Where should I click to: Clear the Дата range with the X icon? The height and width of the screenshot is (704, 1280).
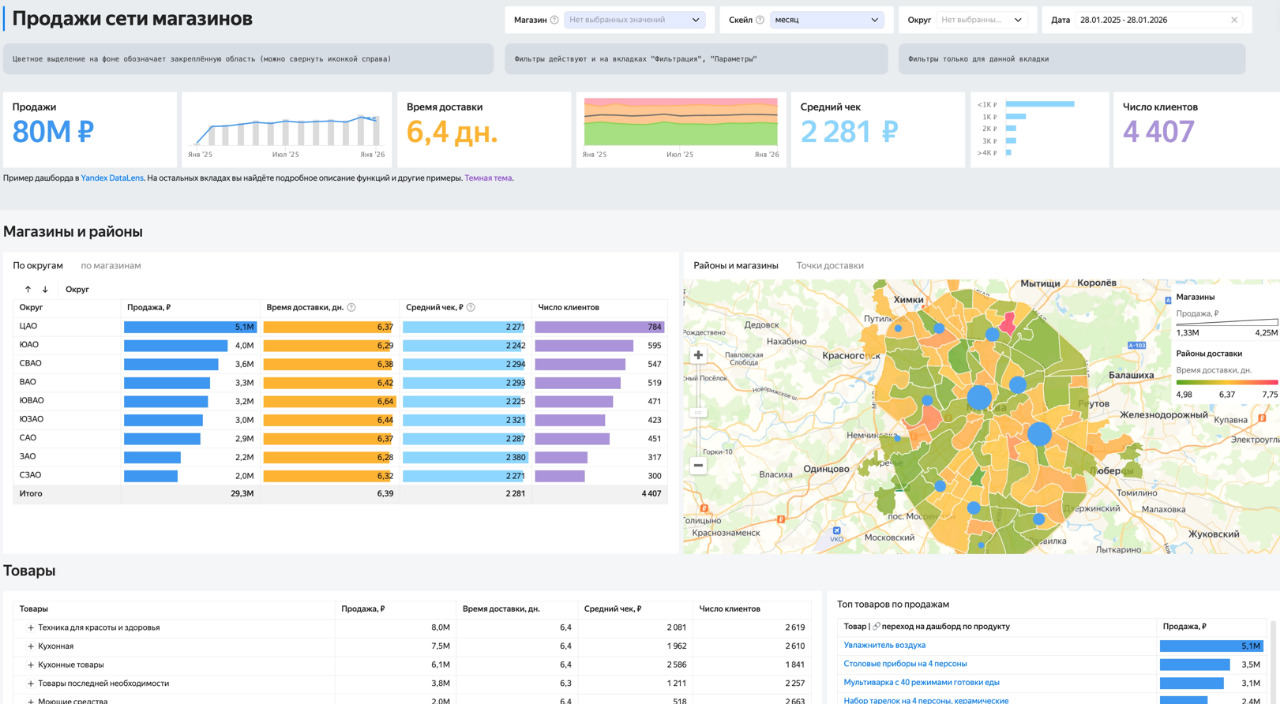(1234, 20)
